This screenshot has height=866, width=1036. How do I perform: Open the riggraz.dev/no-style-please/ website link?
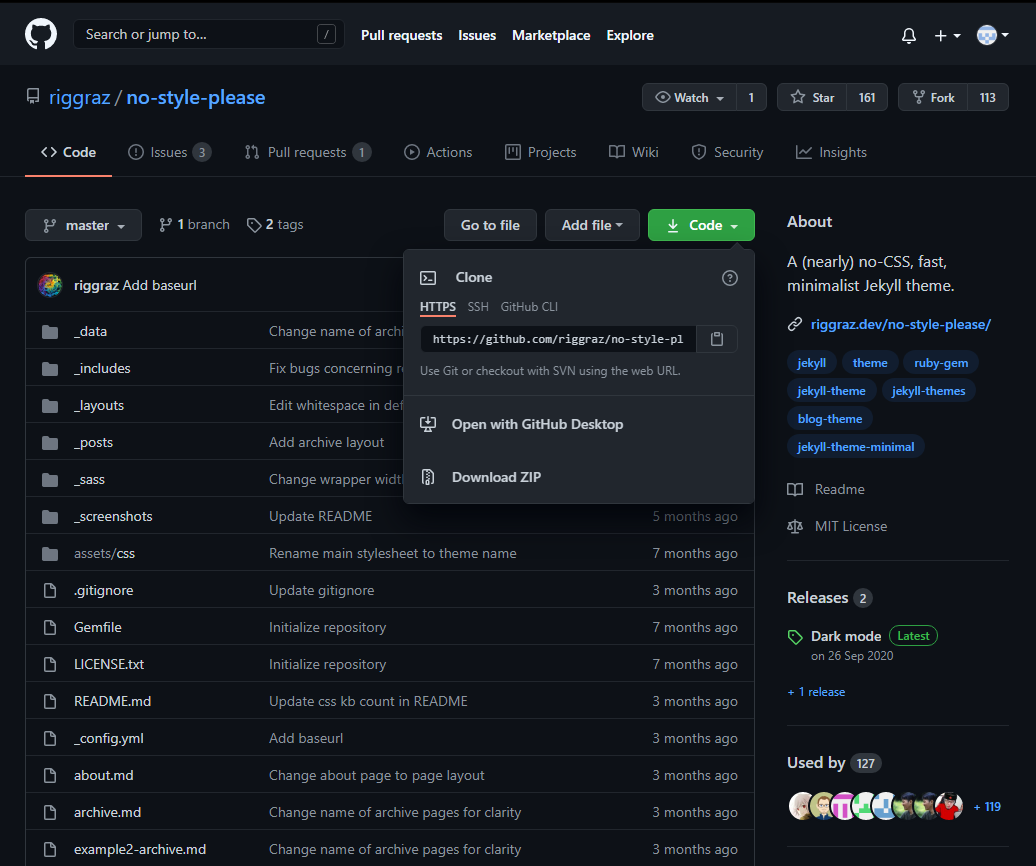(x=901, y=324)
